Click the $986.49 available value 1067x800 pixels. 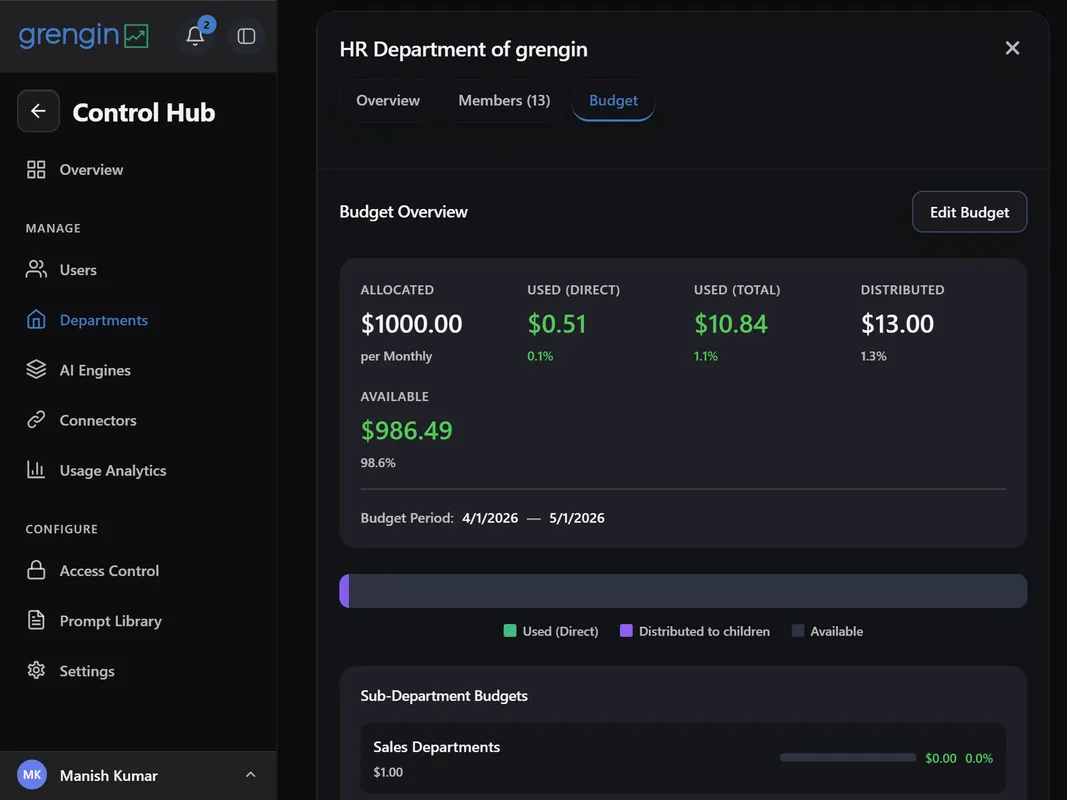[x=406, y=431]
